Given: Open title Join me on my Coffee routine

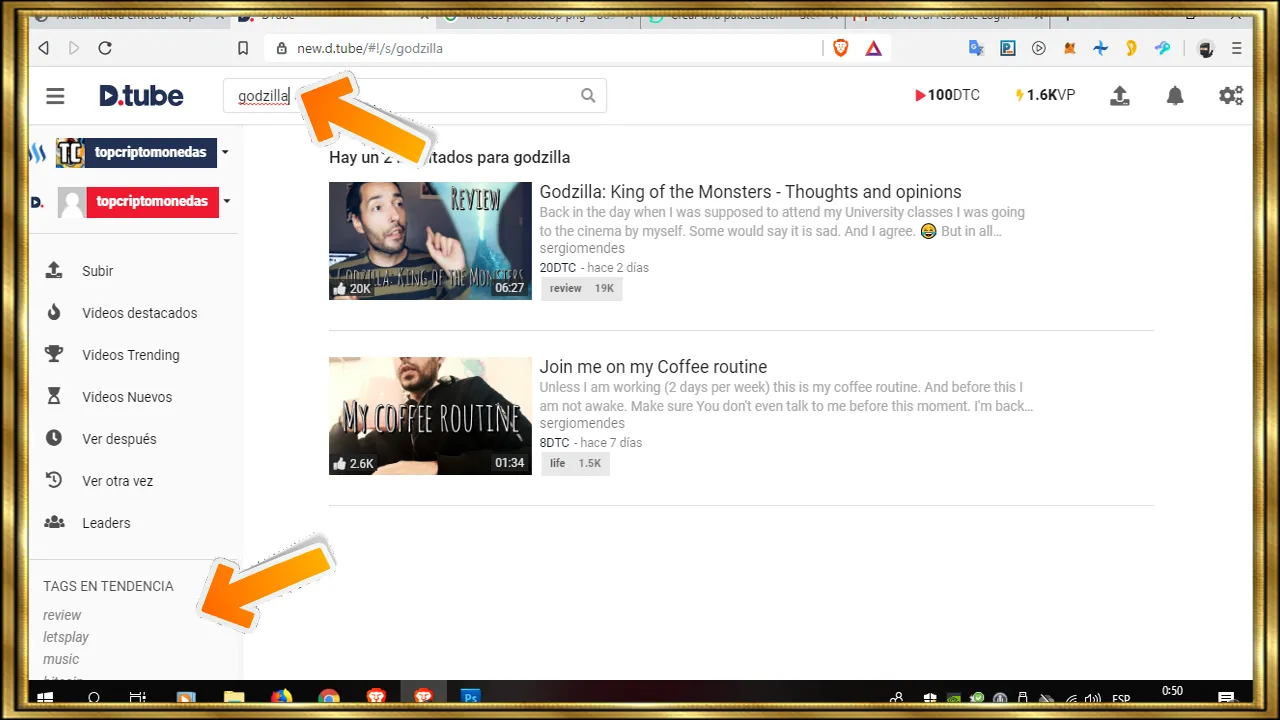Looking at the screenshot, I should pyautogui.click(x=653, y=367).
